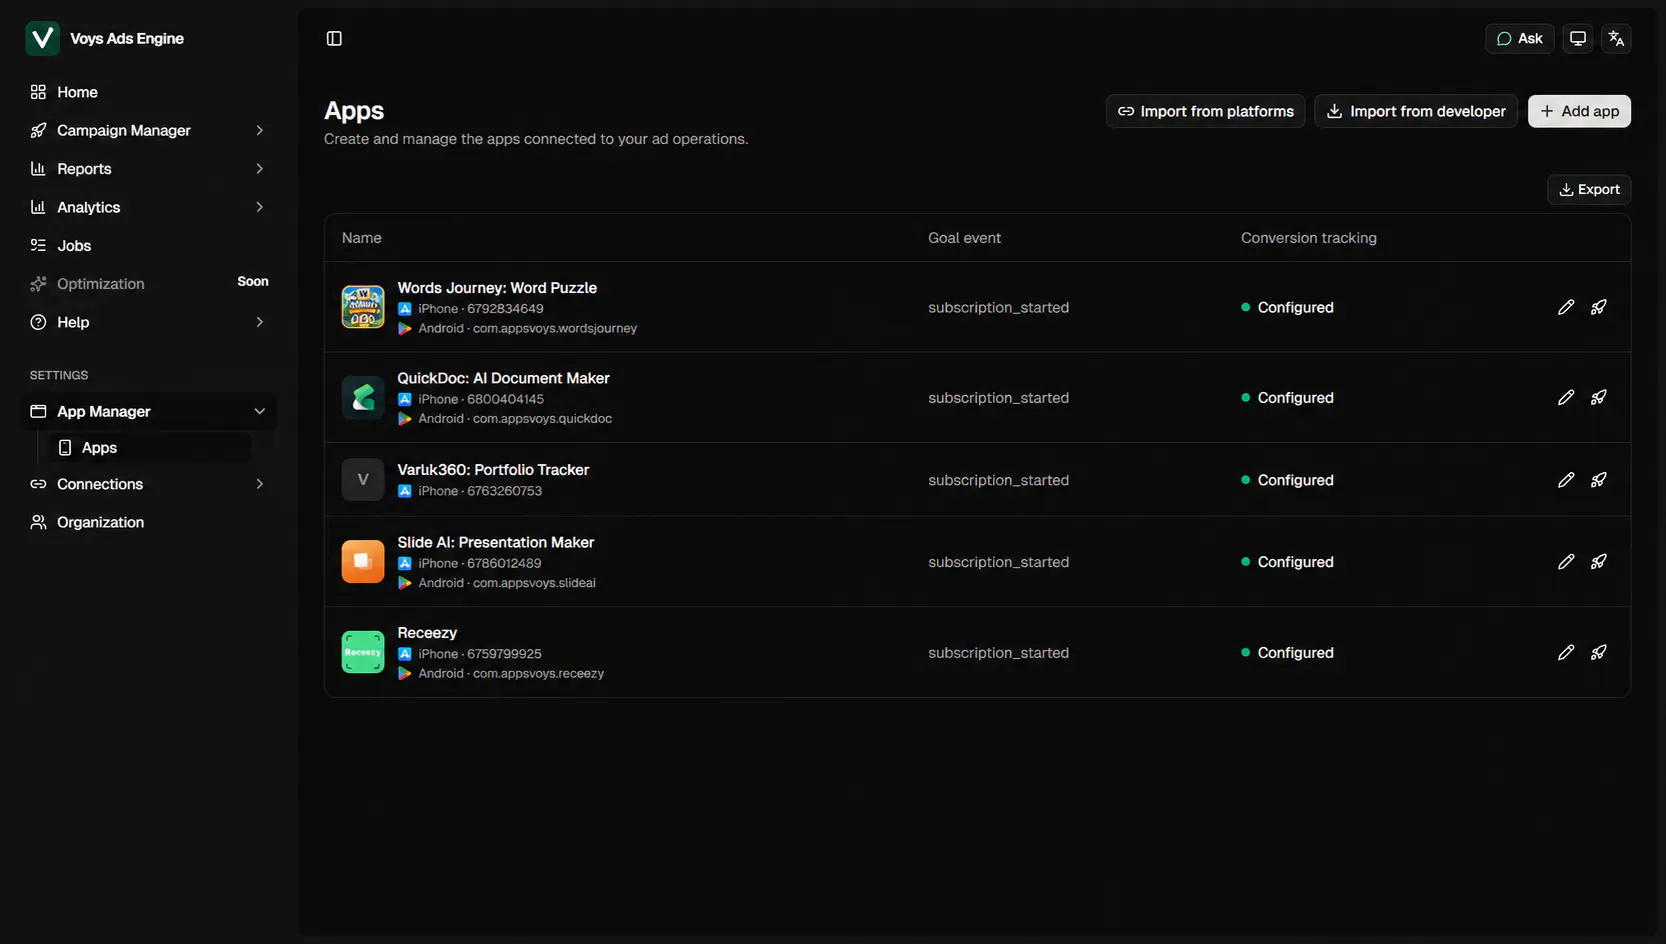The image size is (1666, 944).
Task: Launch campaign rocket for QuickDoc
Action: [x=1599, y=397]
